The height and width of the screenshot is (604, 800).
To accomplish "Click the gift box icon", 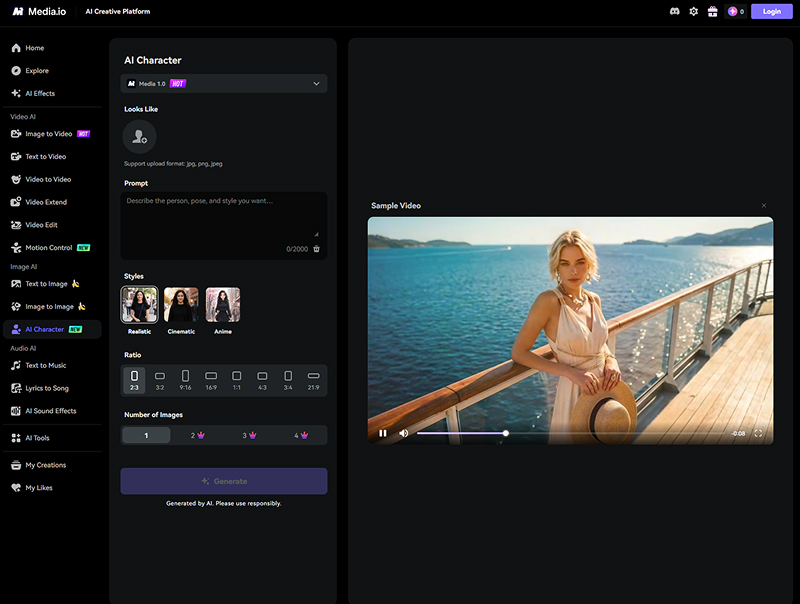I will click(x=712, y=12).
